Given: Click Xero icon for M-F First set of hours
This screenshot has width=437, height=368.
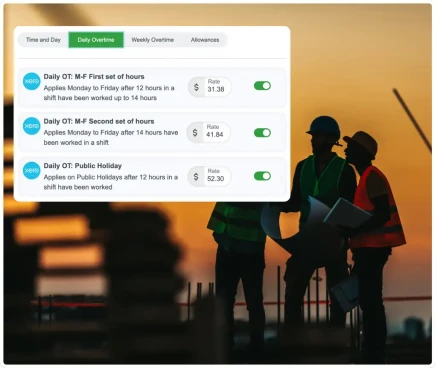Looking at the screenshot, I should click(x=32, y=81).
